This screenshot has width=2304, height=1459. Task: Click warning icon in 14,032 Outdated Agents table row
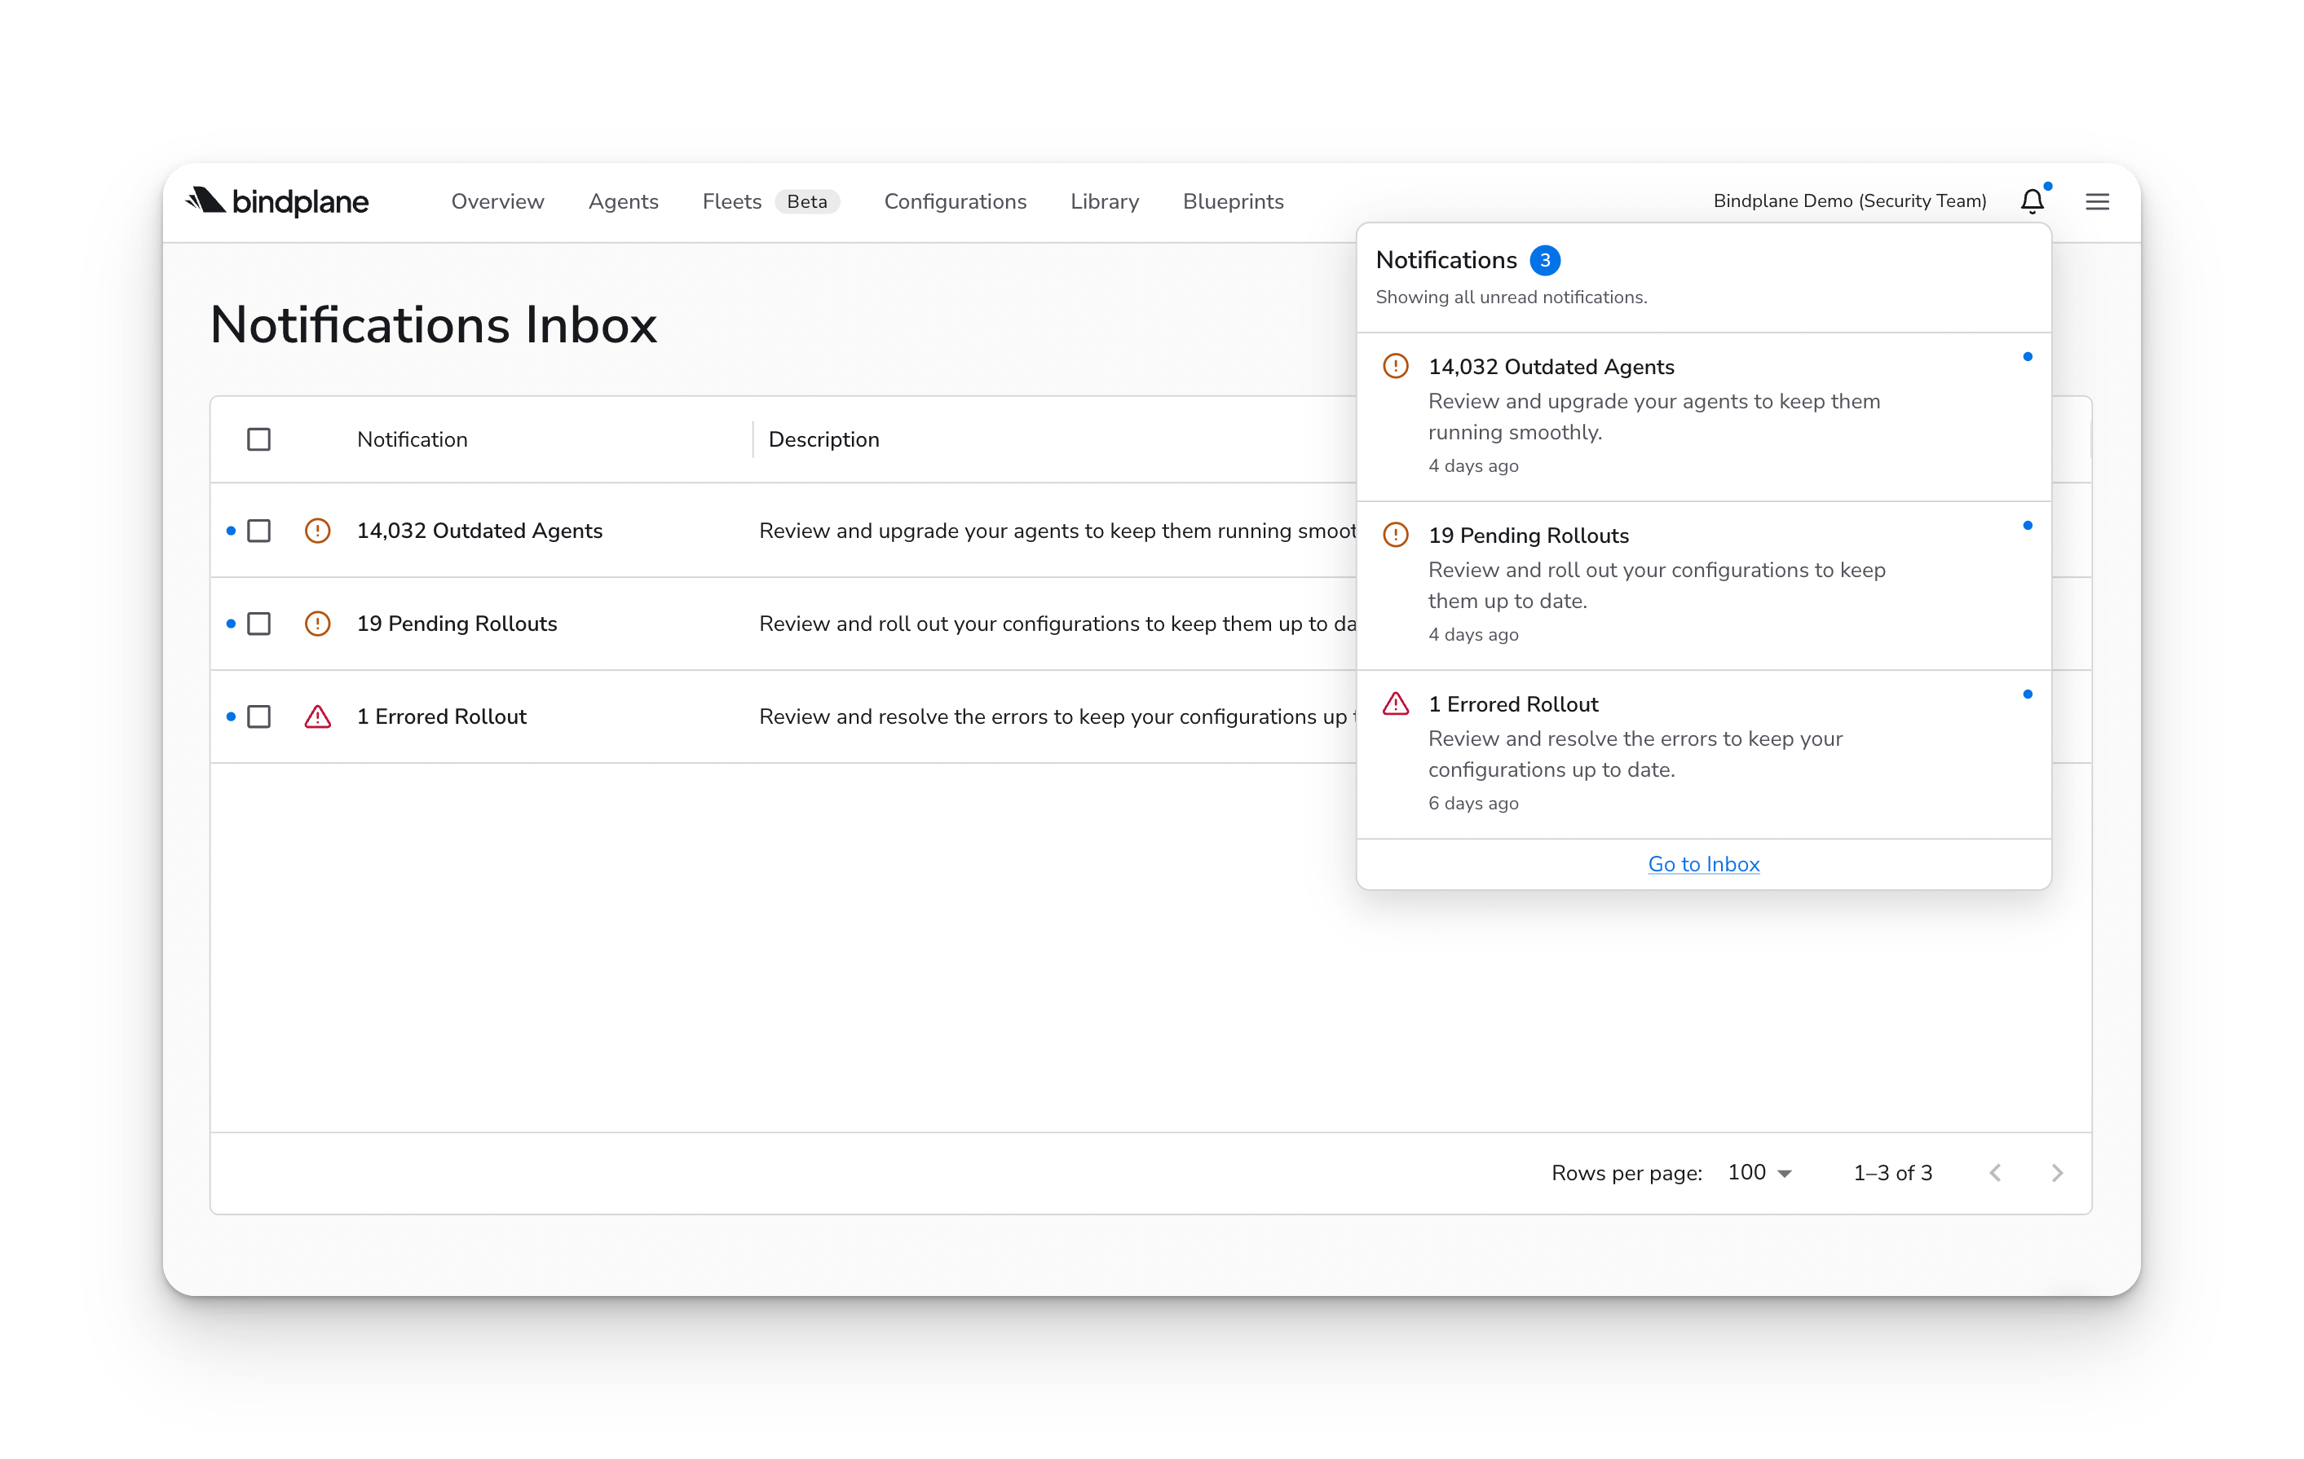317,530
